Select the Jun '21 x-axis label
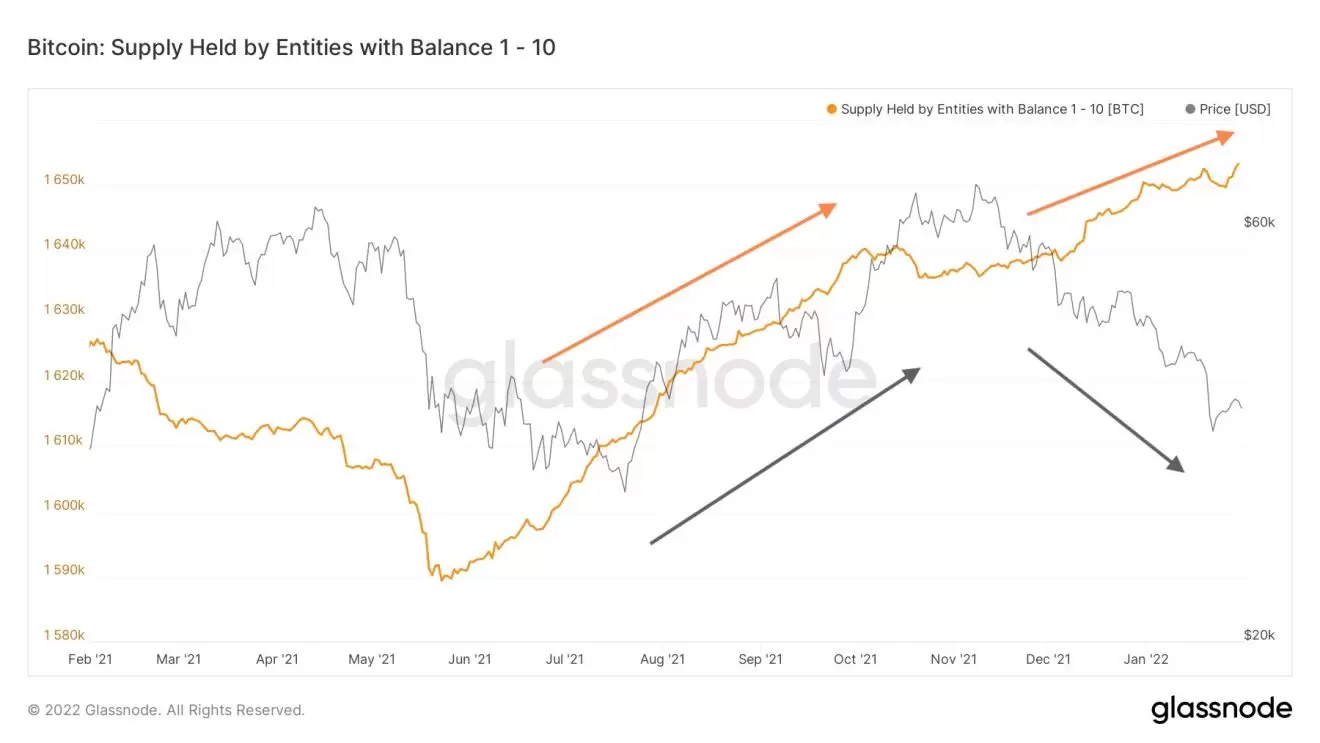Image resolution: width=1320 pixels, height=743 pixels. (x=469, y=659)
